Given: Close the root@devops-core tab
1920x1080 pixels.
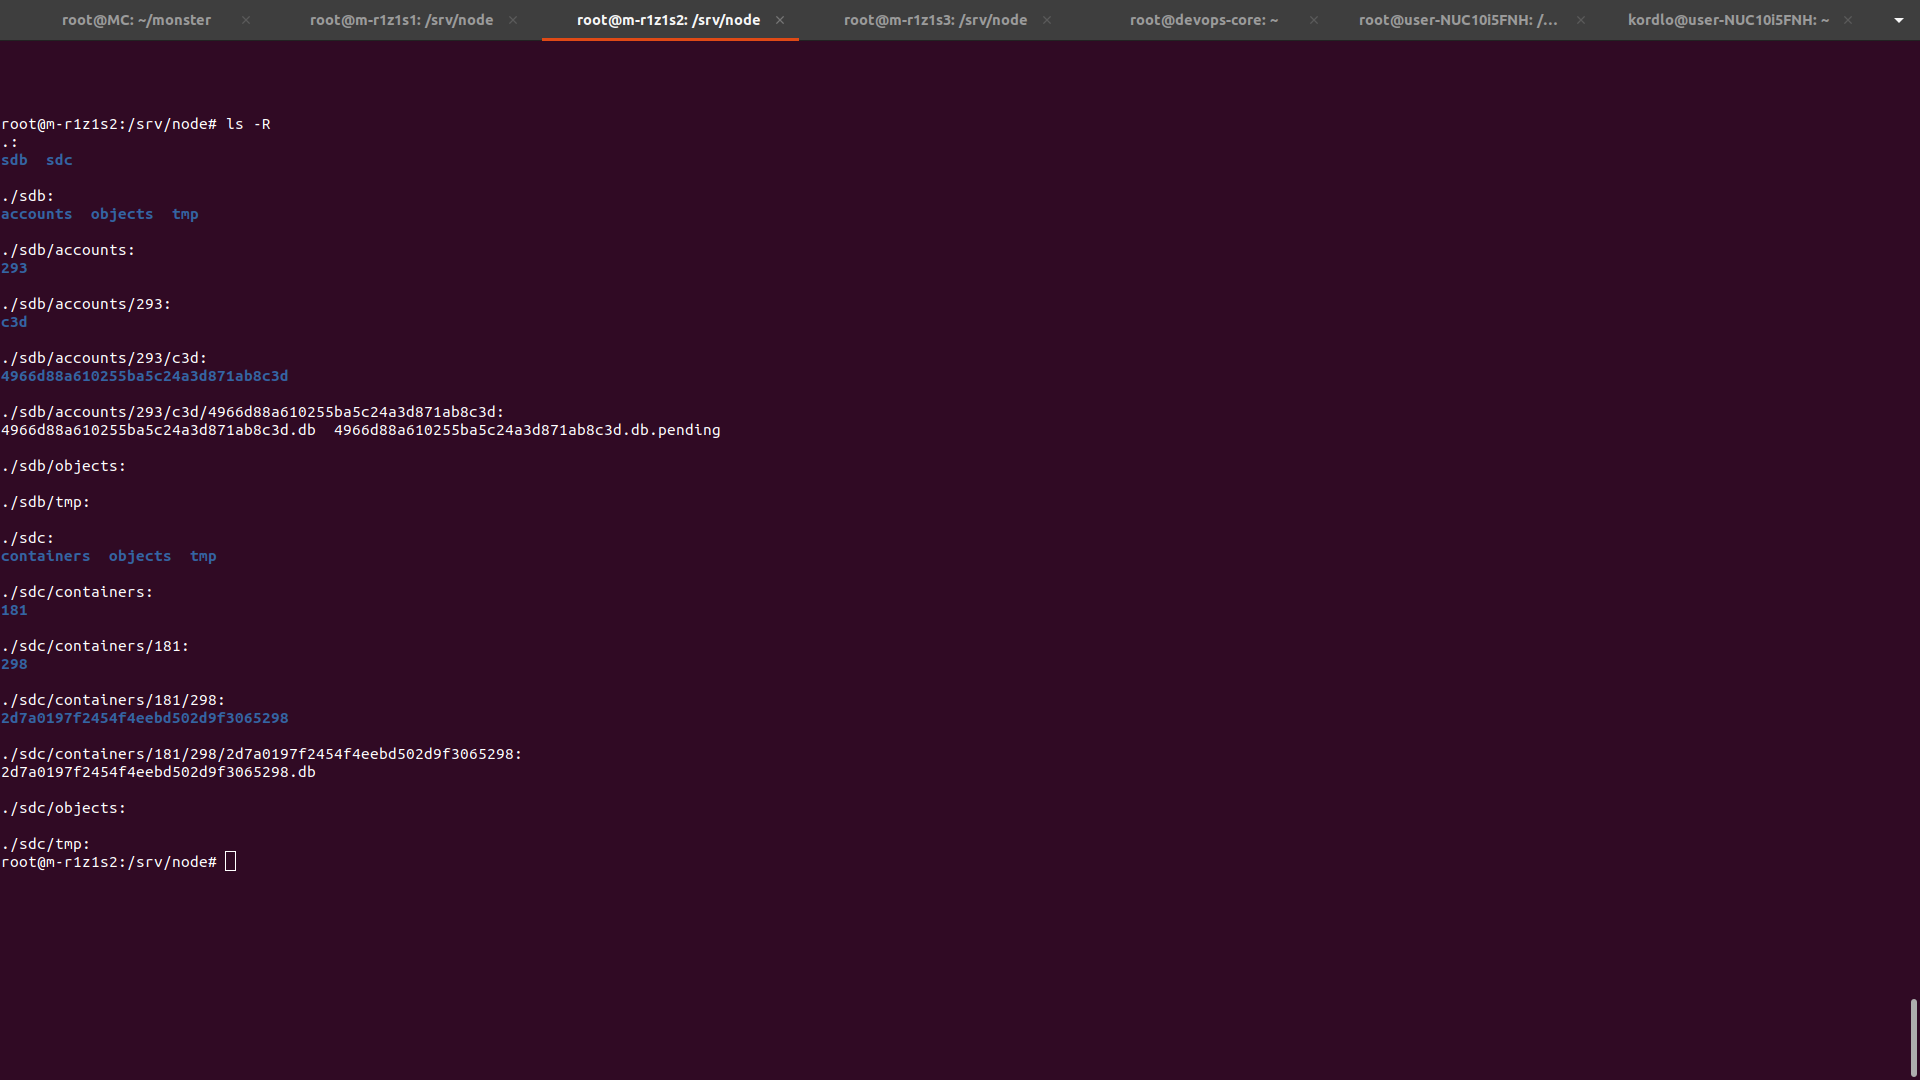Looking at the screenshot, I should coord(1314,20).
